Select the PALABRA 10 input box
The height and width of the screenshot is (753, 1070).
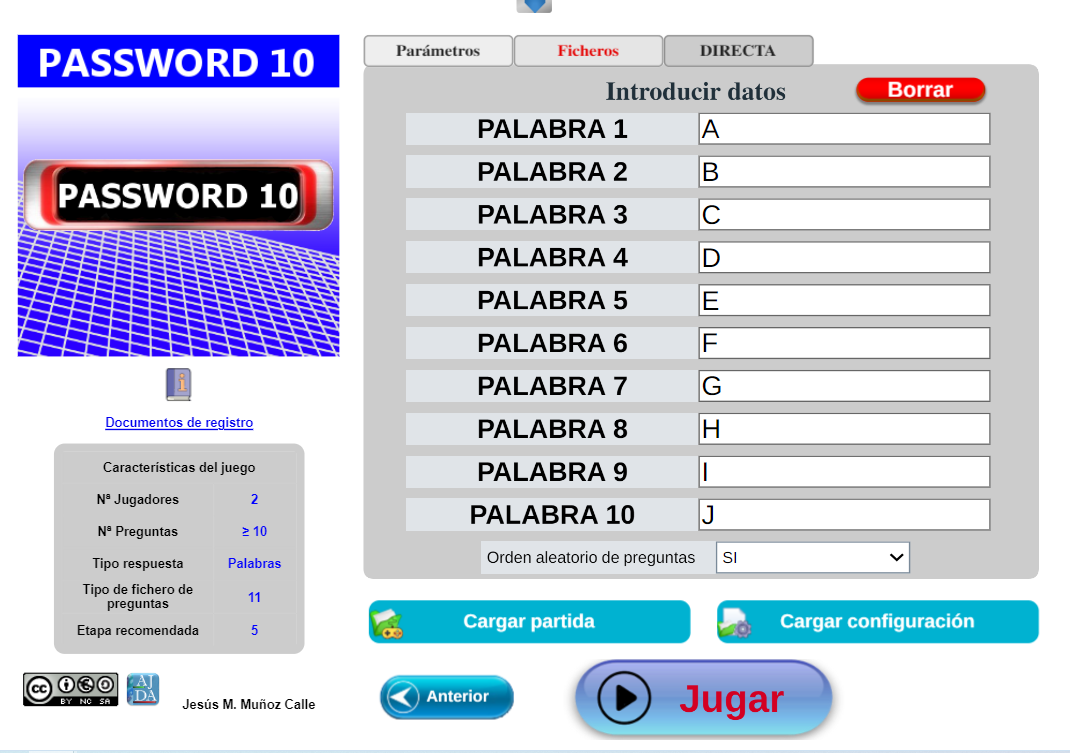click(844, 515)
